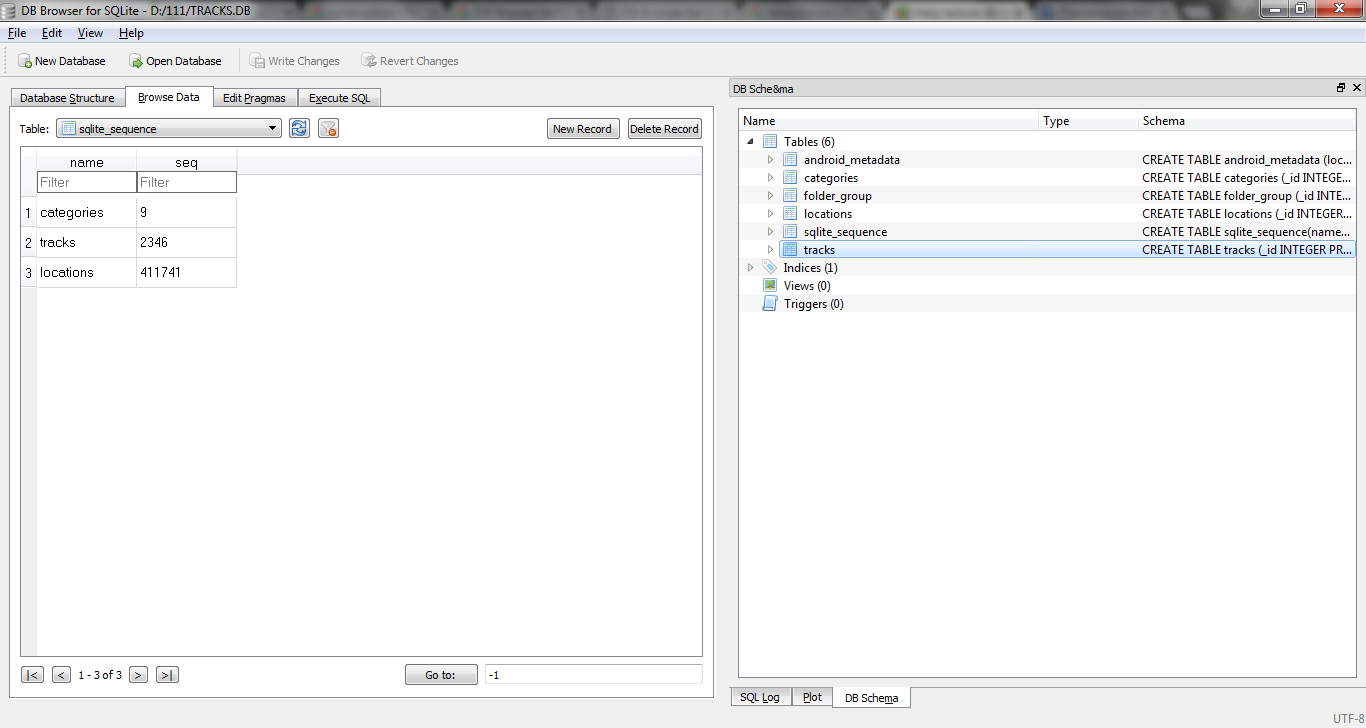
Task: Collapse the Tables (6) tree node
Action: (751, 142)
